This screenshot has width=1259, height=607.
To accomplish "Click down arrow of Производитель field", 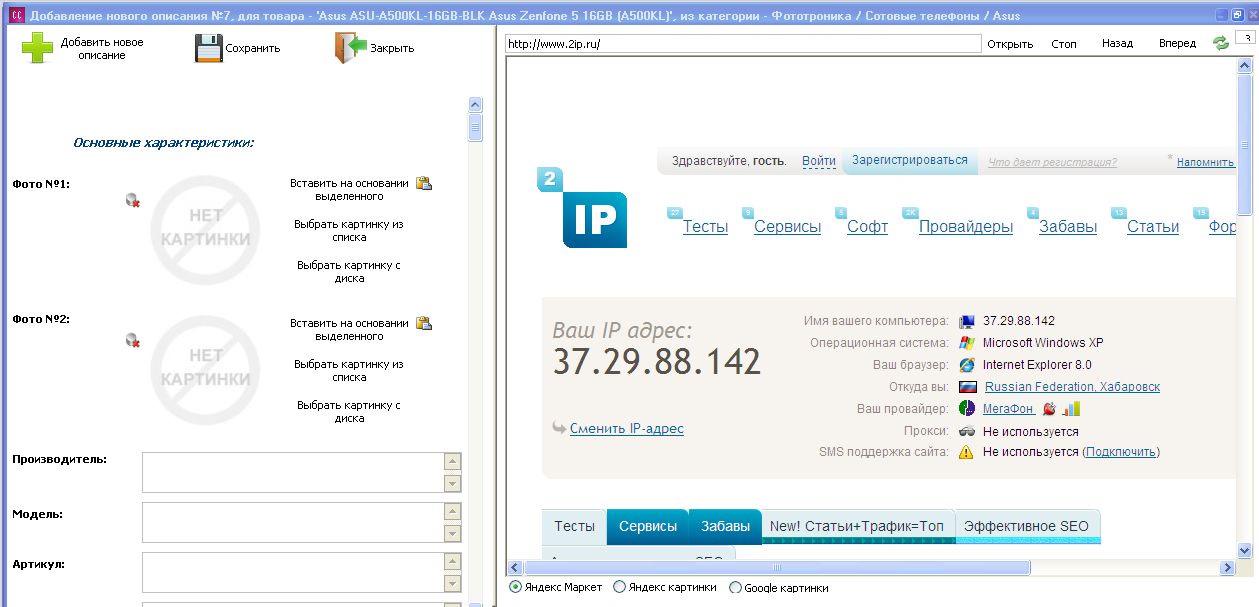I will click(452, 483).
